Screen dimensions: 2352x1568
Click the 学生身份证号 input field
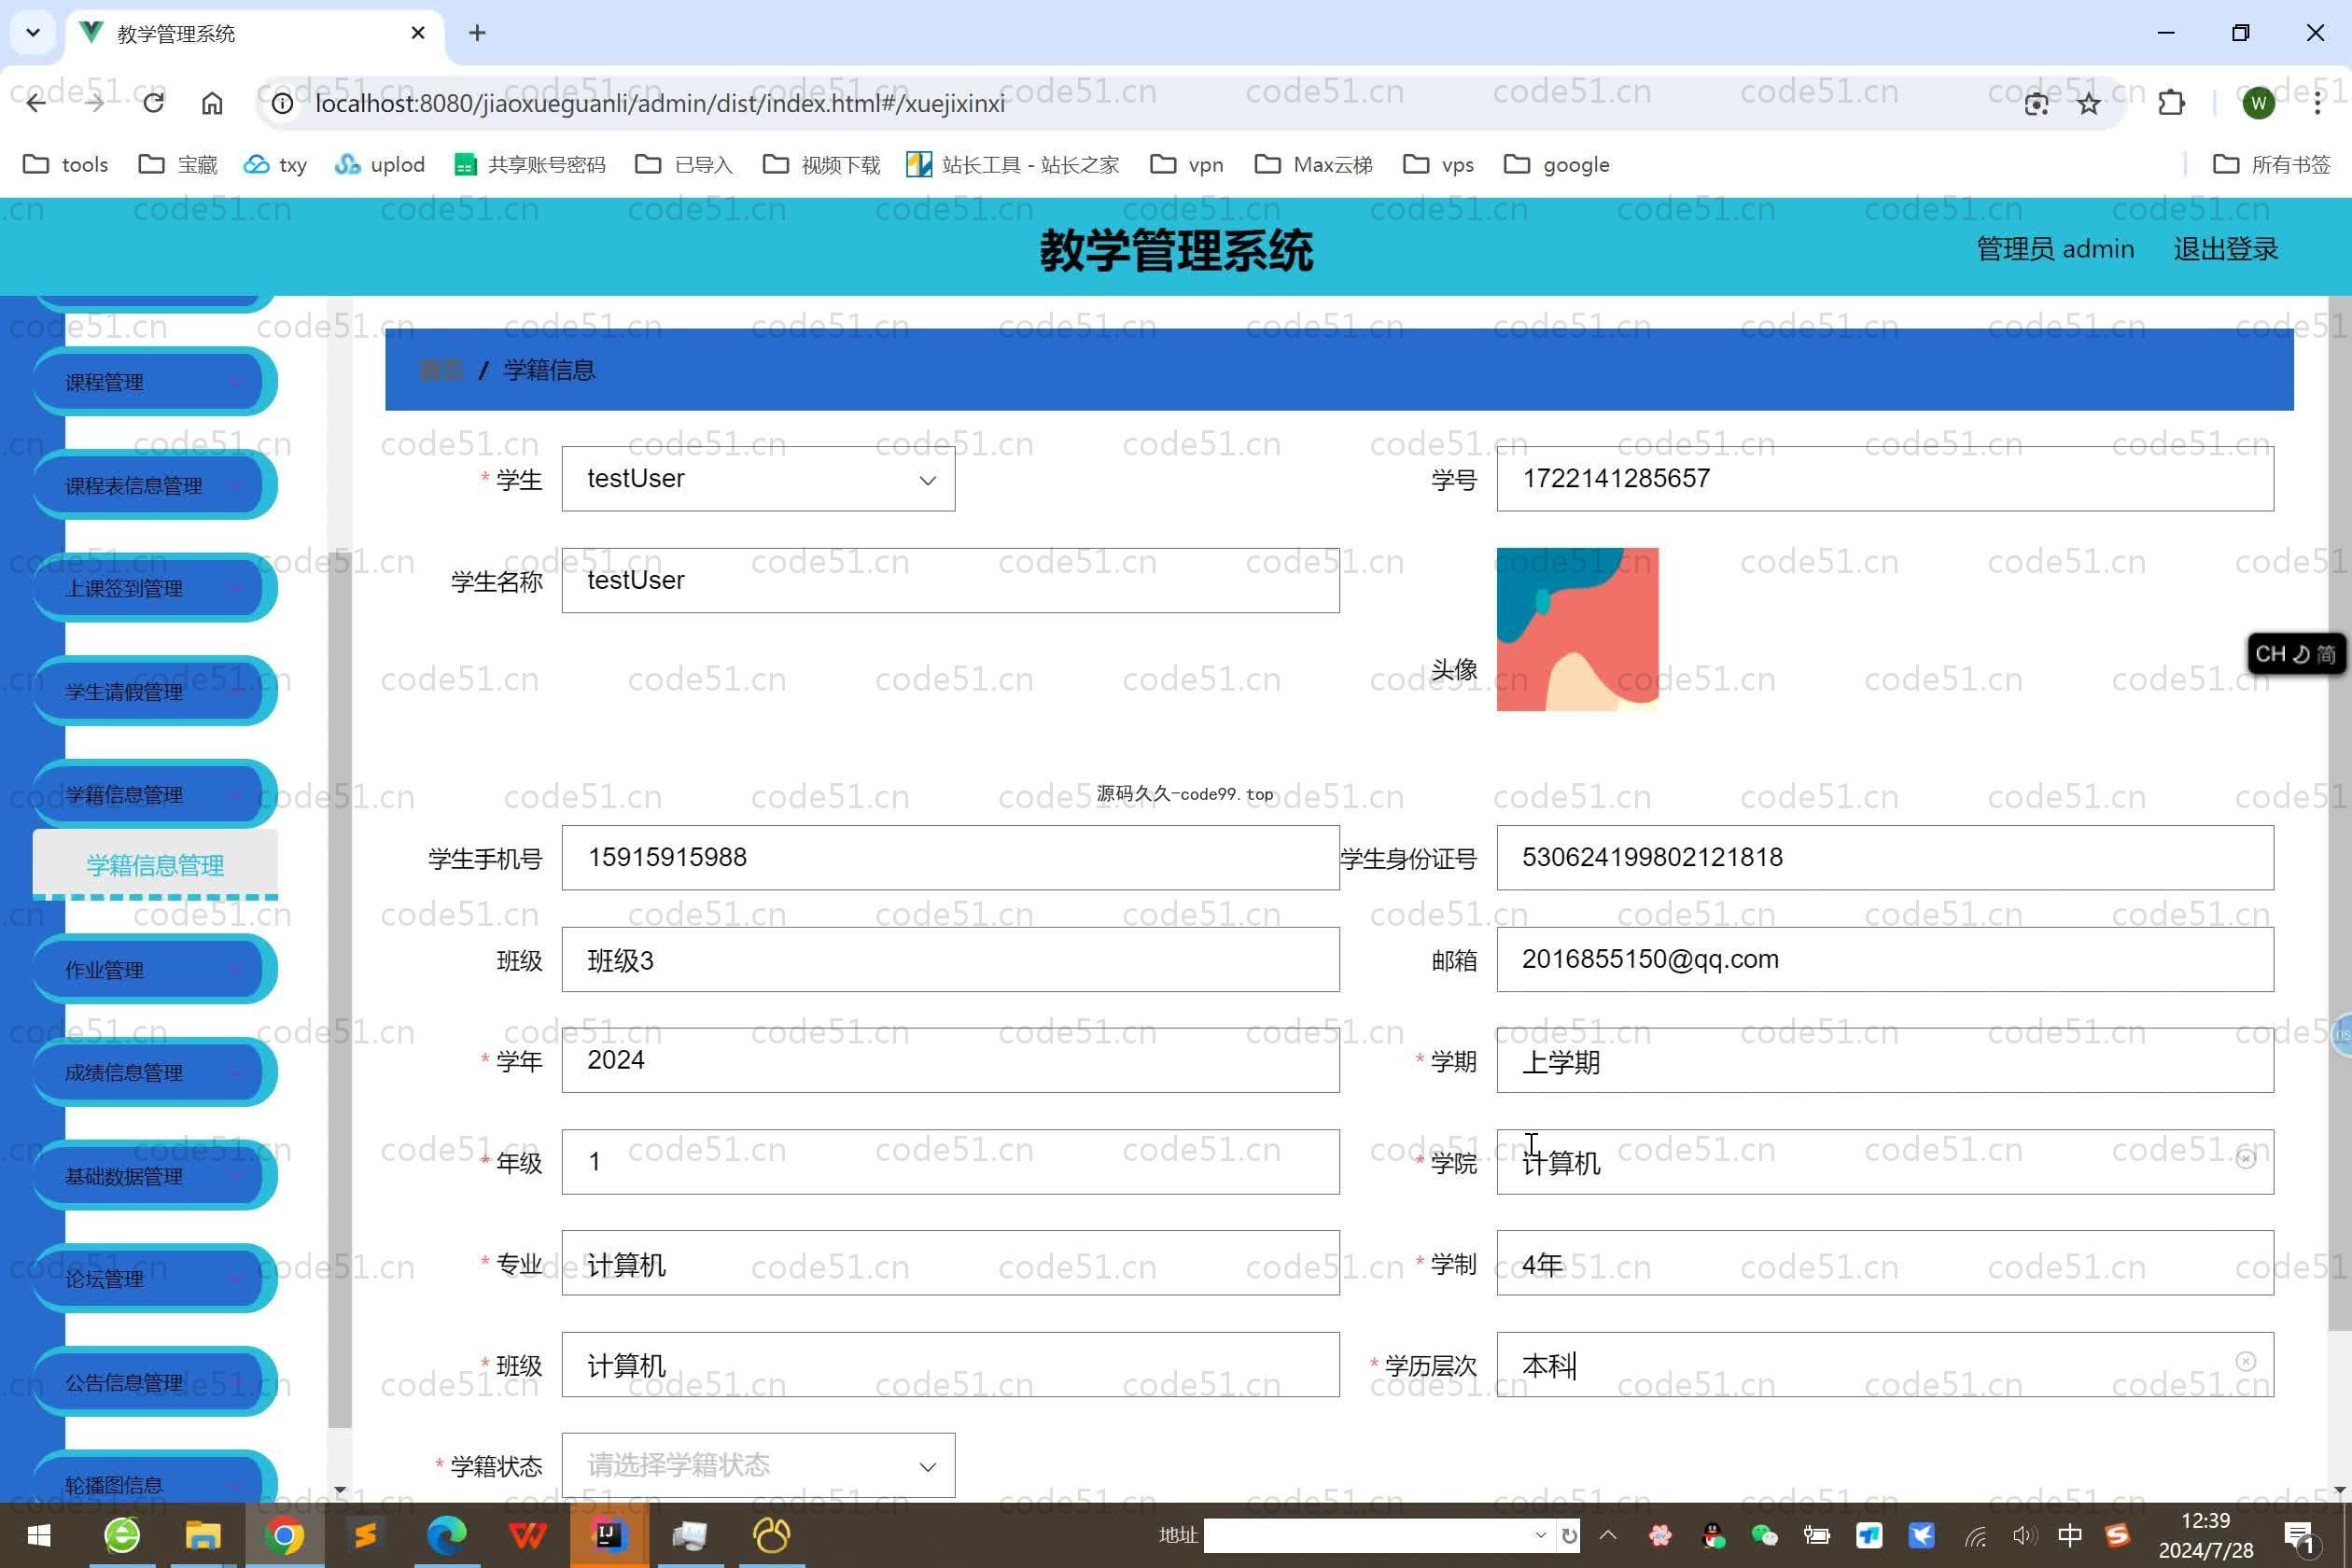(x=1884, y=857)
